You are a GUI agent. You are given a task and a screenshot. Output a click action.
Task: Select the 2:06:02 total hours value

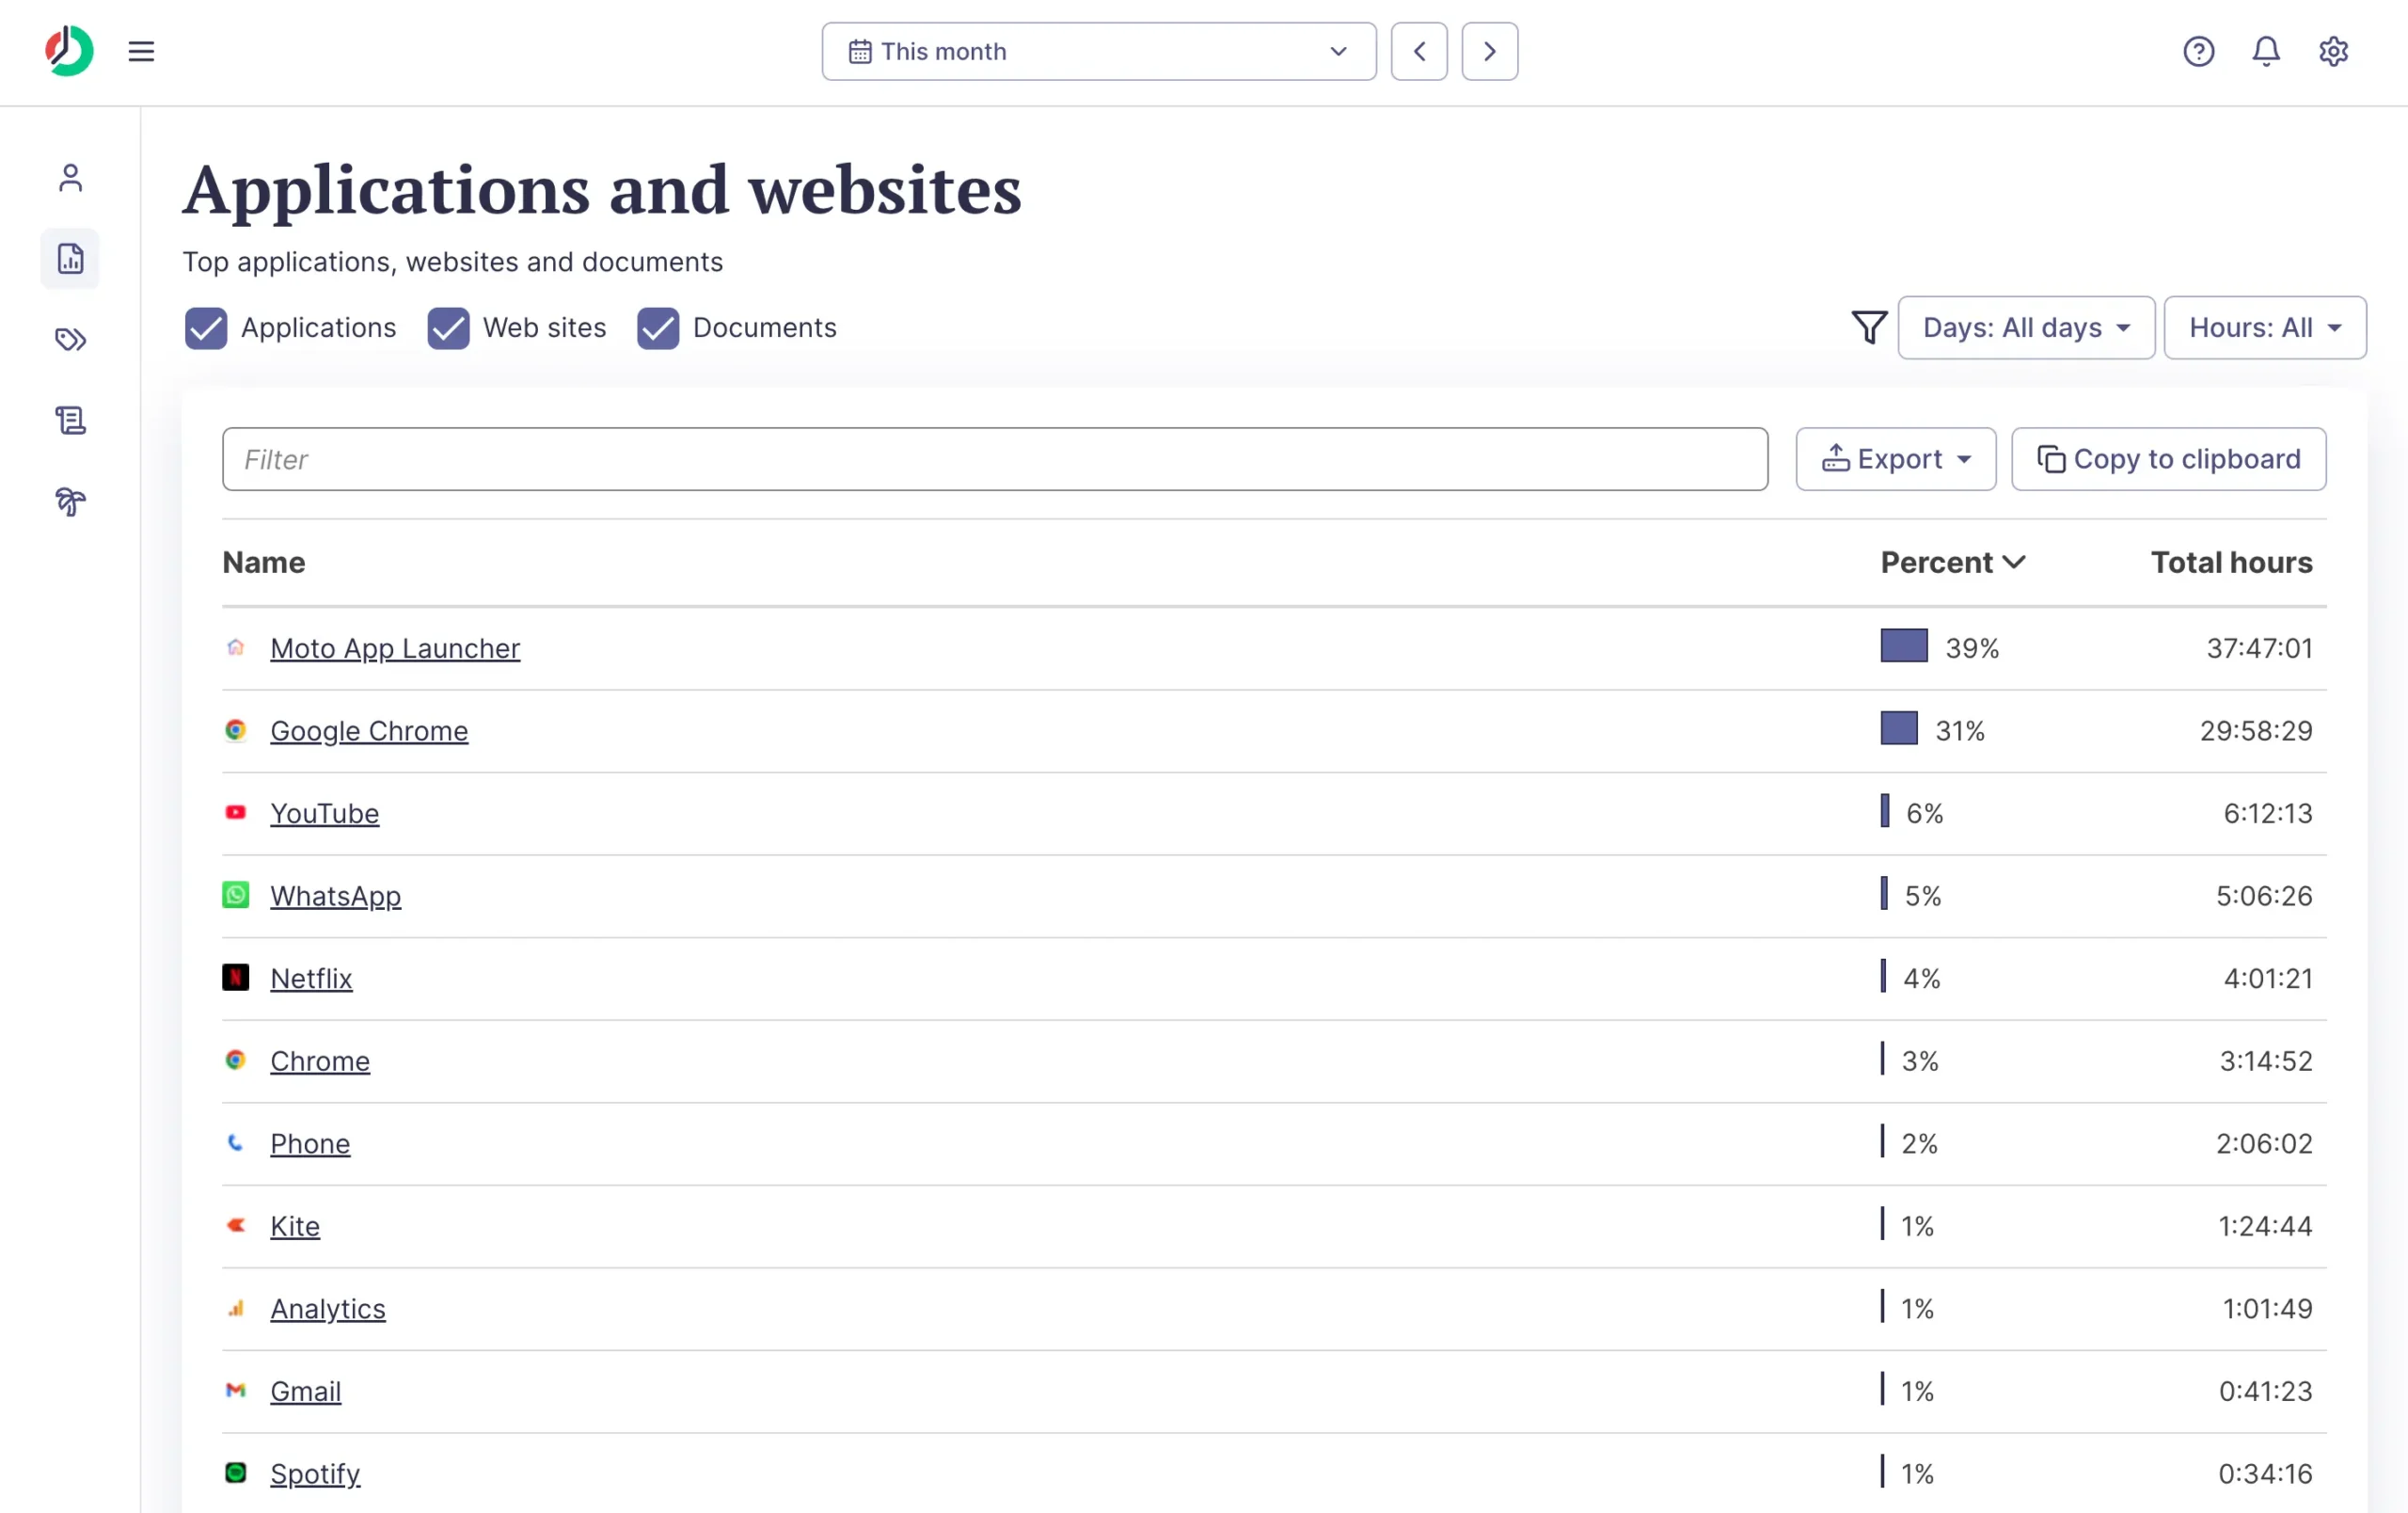pyautogui.click(x=2264, y=1143)
